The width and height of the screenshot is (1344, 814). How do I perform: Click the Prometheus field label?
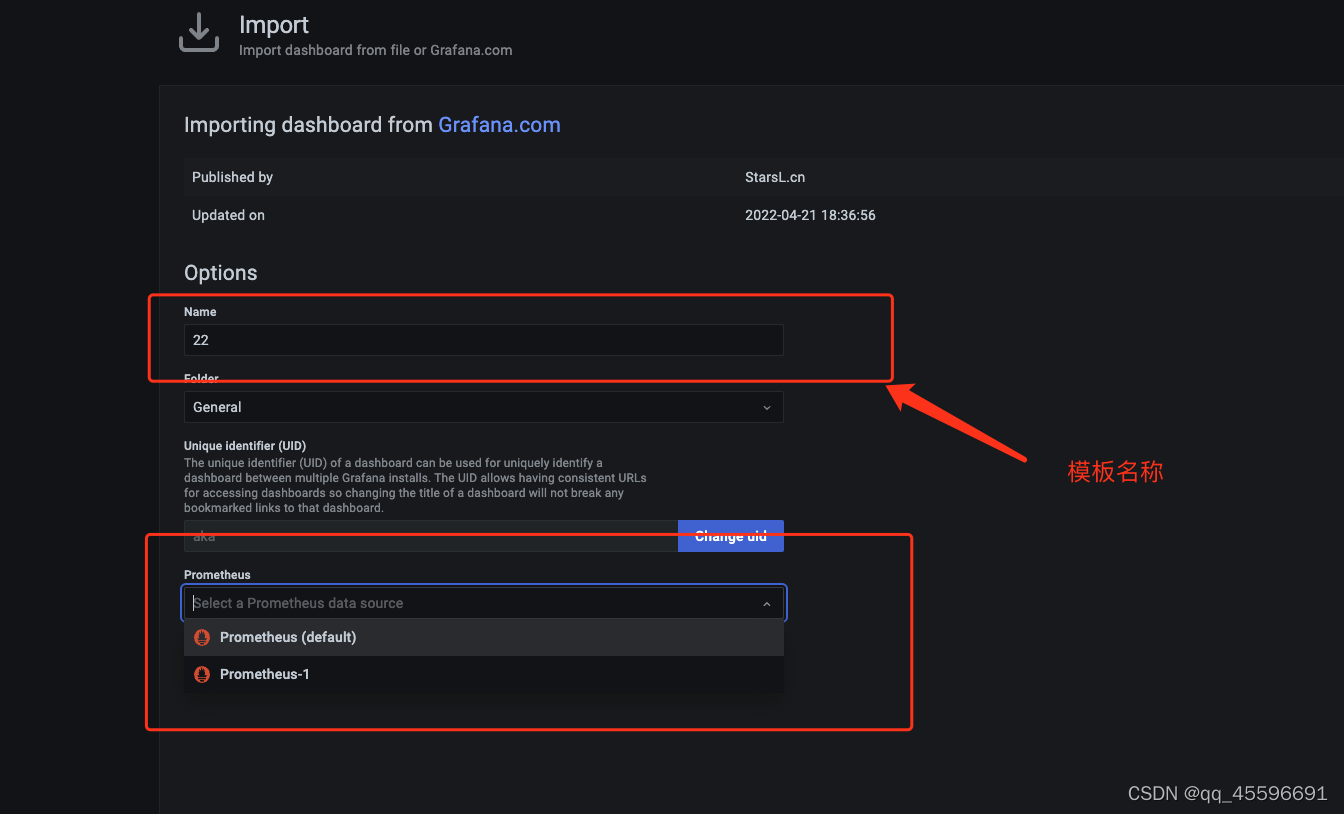[x=217, y=575]
